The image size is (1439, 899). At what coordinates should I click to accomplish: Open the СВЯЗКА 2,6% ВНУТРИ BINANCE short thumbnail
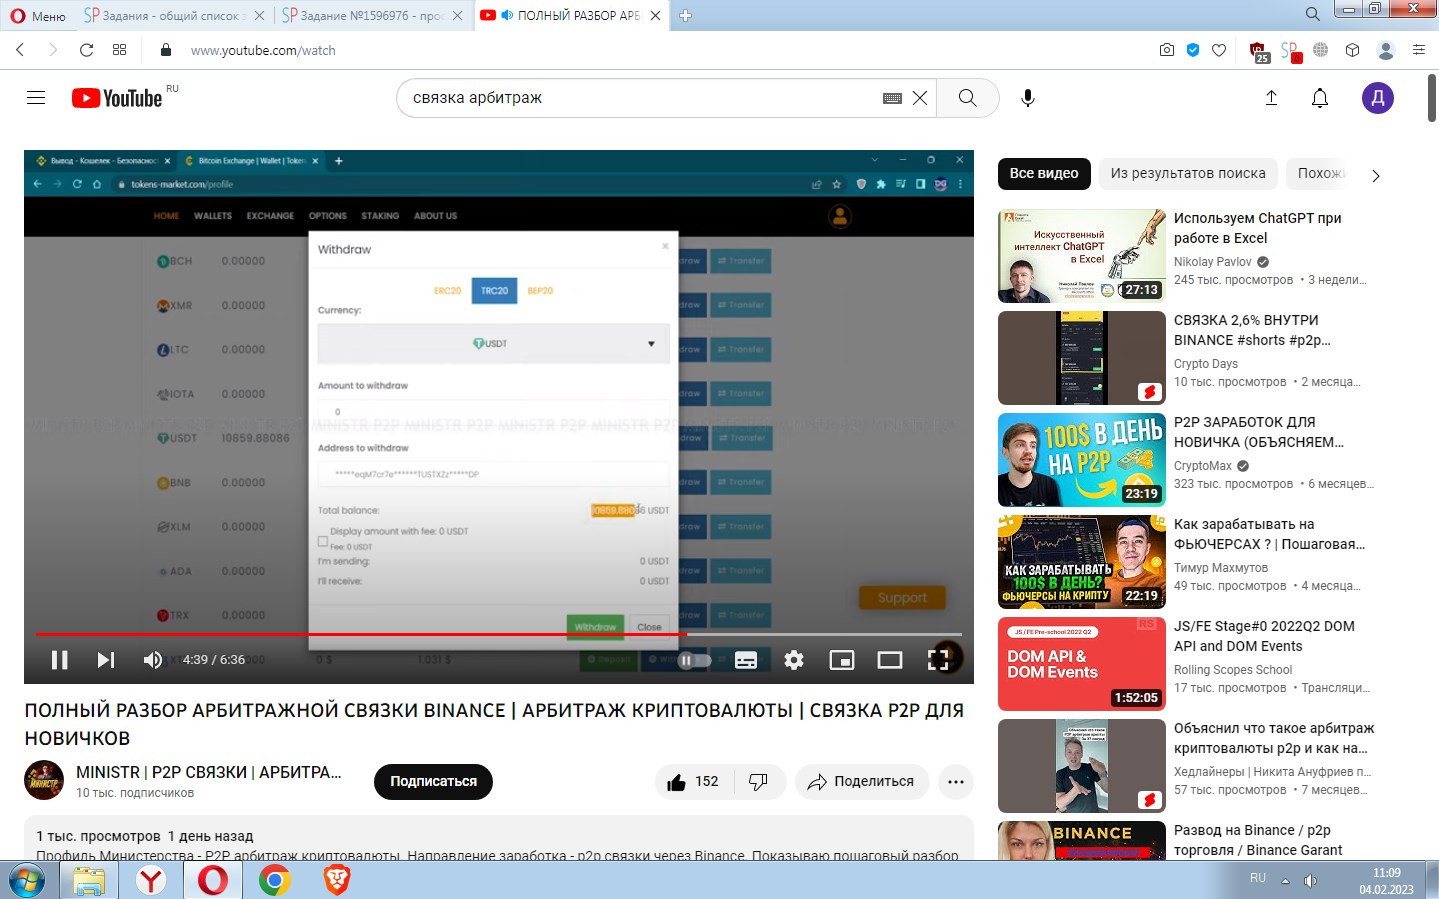coord(1082,358)
